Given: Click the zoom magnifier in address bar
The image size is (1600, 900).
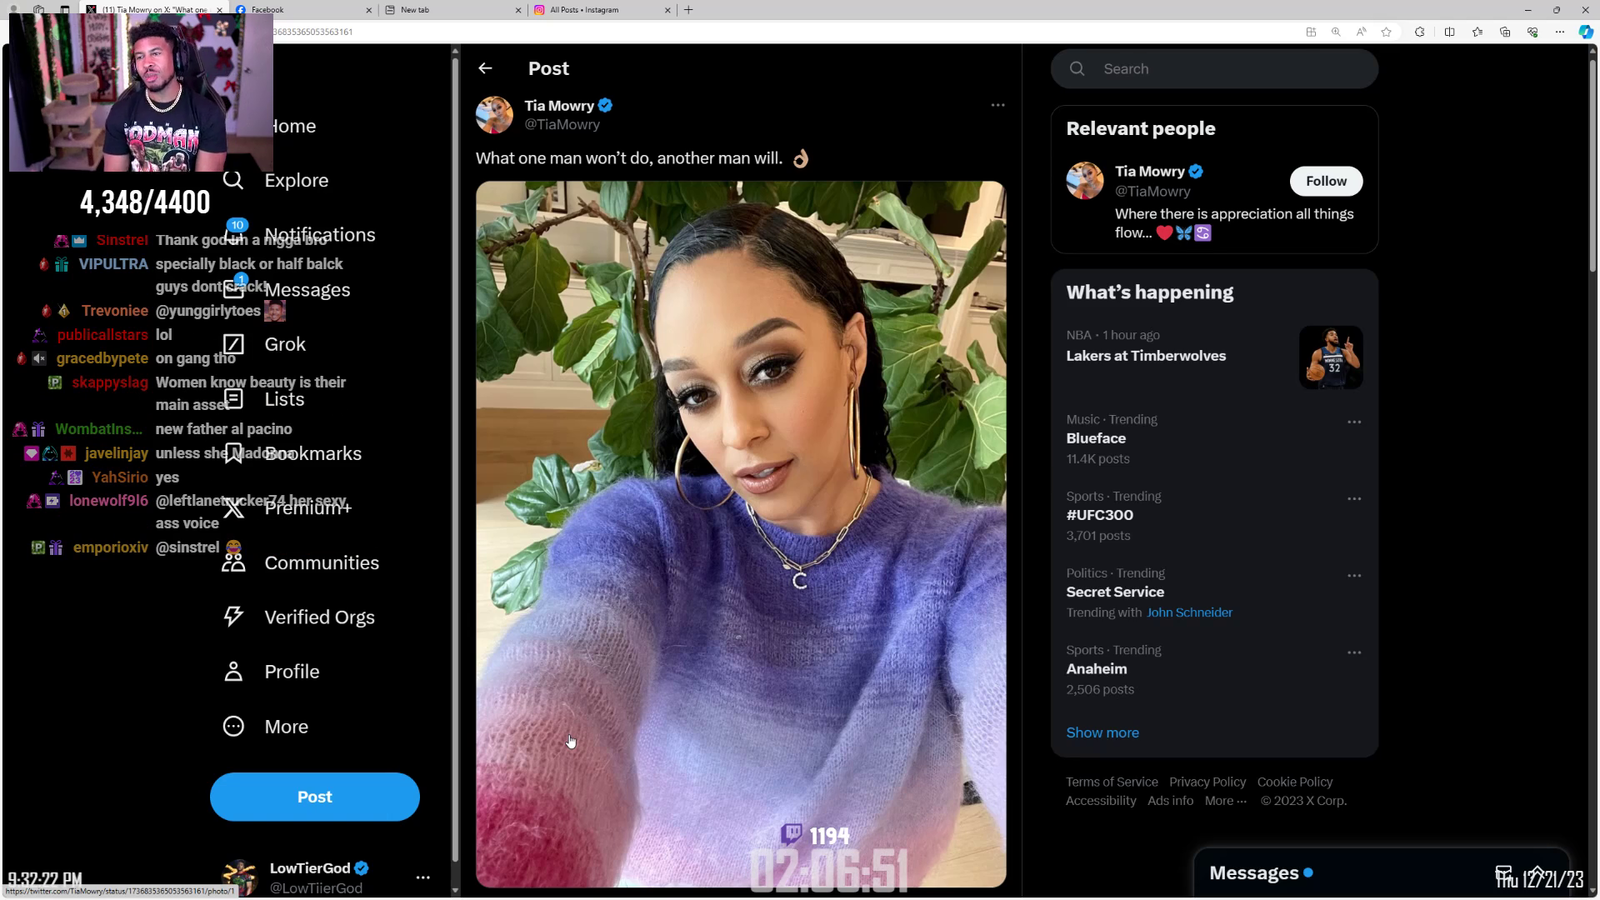Looking at the screenshot, I should [x=1336, y=32].
